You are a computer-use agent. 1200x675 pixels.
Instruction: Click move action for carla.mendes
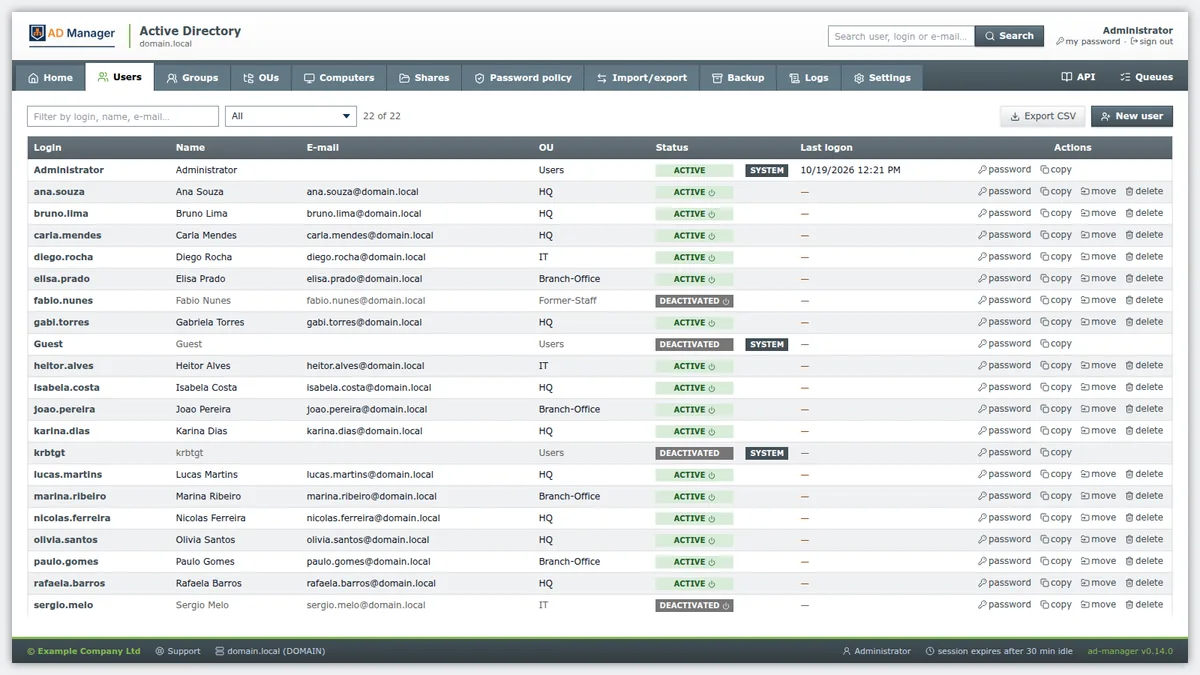coord(1098,235)
